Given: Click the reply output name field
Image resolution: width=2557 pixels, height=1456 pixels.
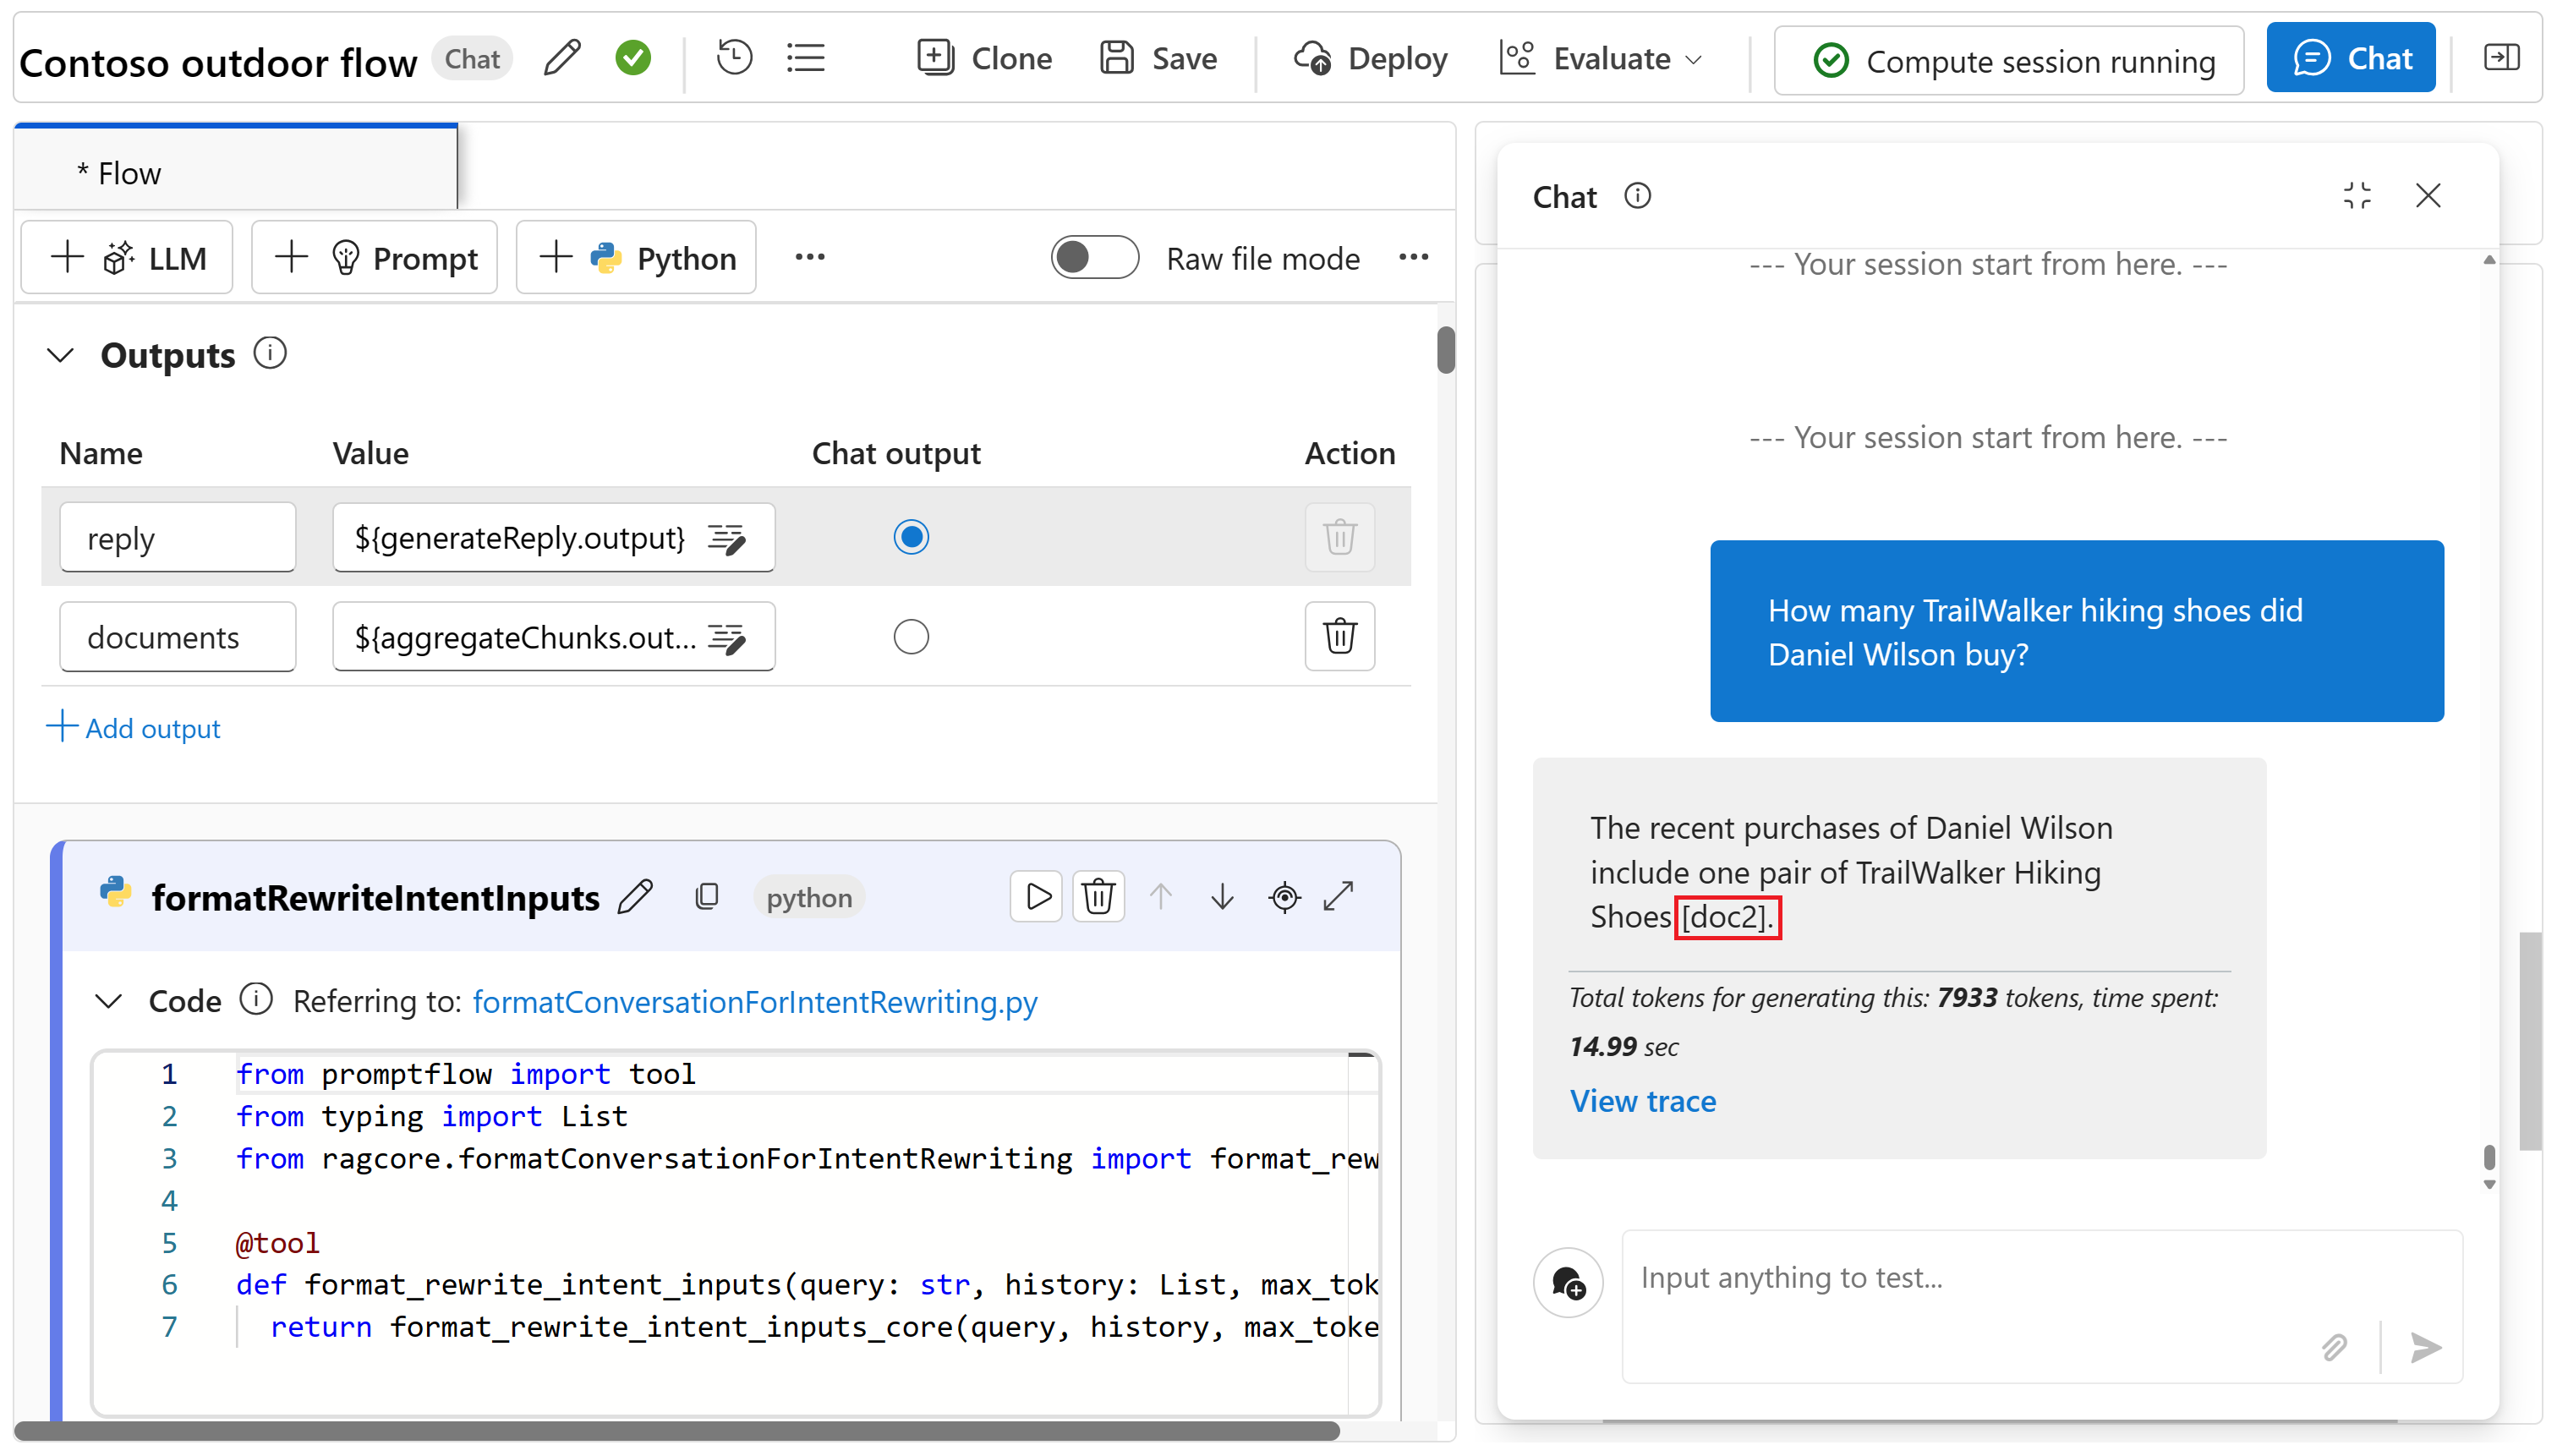Looking at the screenshot, I should click(177, 537).
